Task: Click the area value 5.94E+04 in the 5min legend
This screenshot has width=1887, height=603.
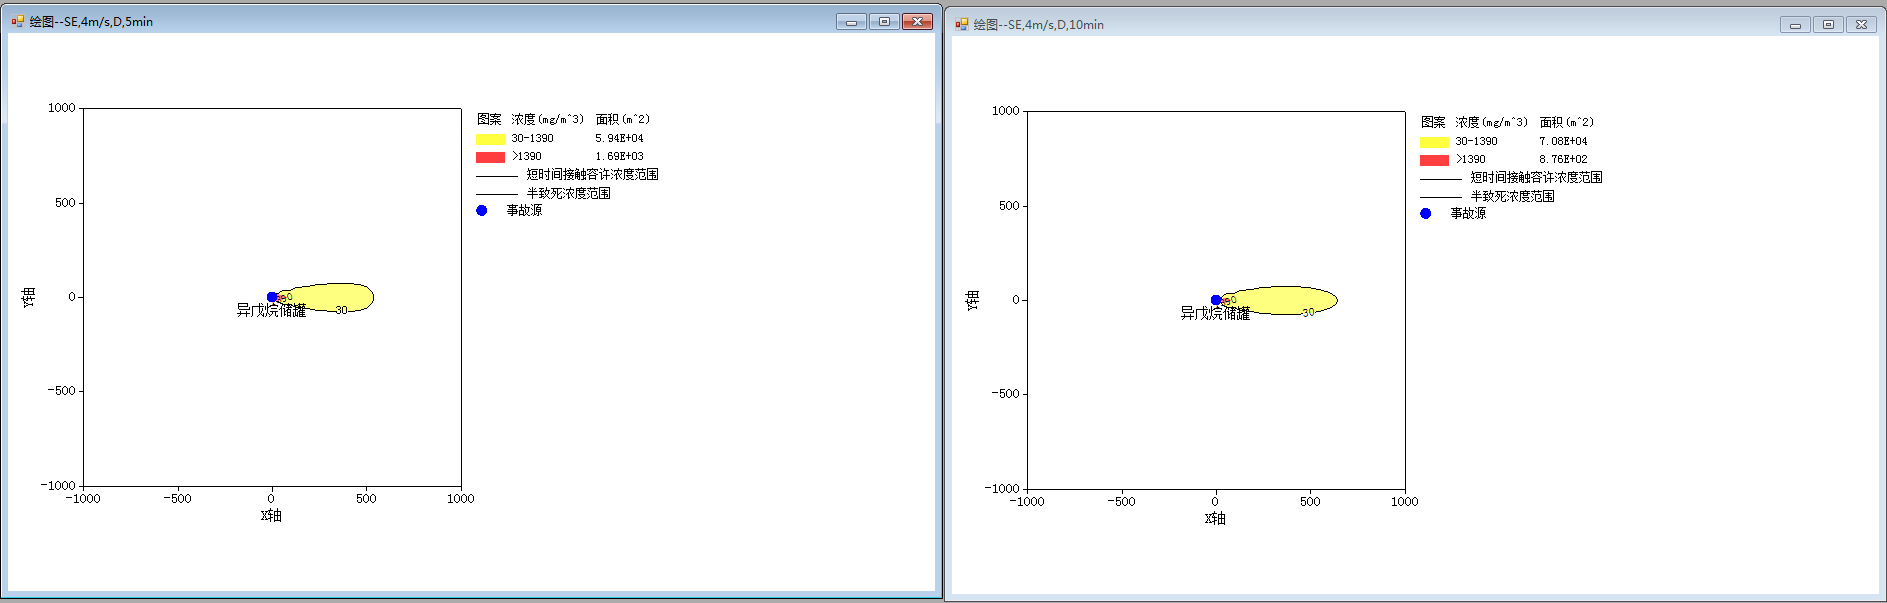Action: coord(619,138)
